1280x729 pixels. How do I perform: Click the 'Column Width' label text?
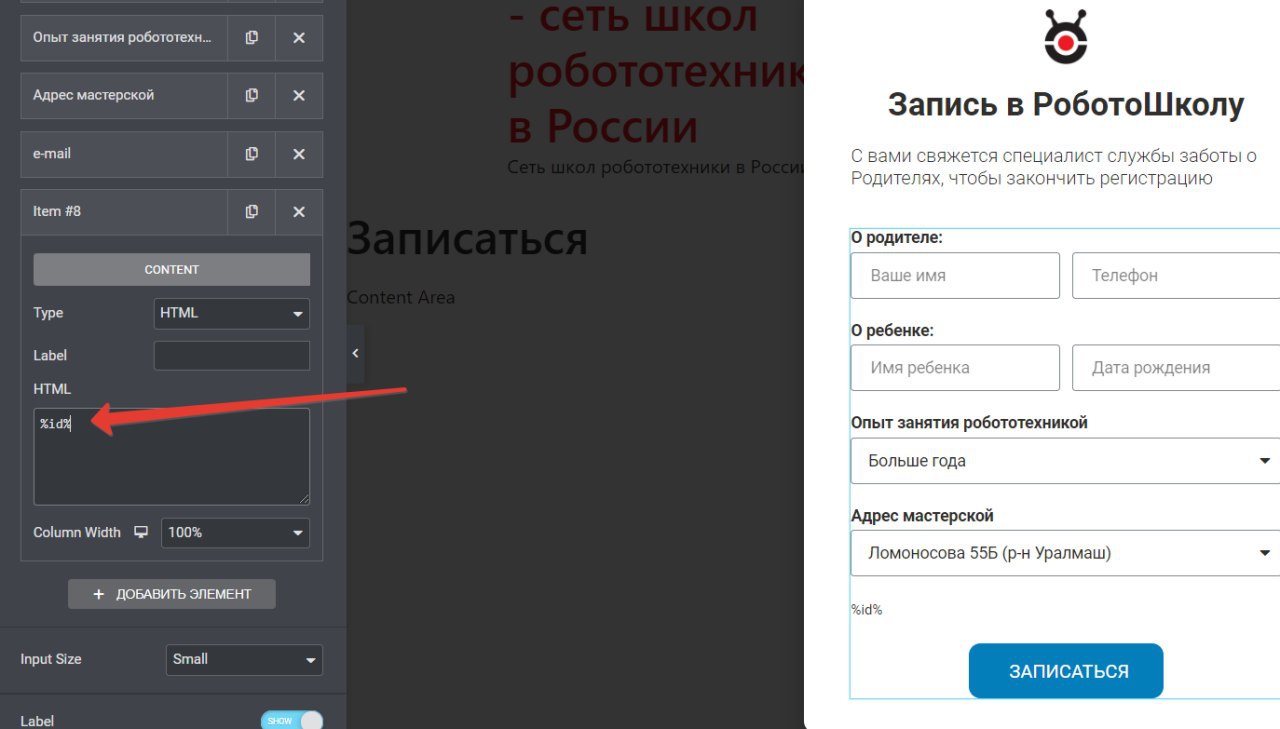(x=77, y=532)
